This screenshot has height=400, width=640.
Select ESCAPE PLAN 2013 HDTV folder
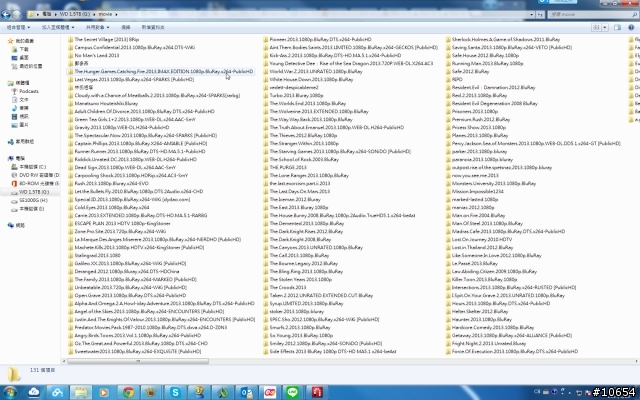(x=122, y=224)
